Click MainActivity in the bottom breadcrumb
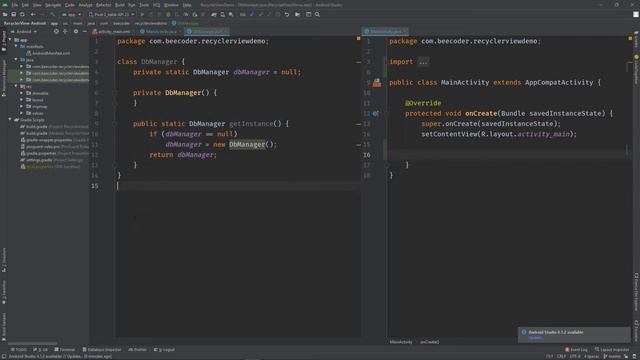The image size is (640, 360). [401, 342]
